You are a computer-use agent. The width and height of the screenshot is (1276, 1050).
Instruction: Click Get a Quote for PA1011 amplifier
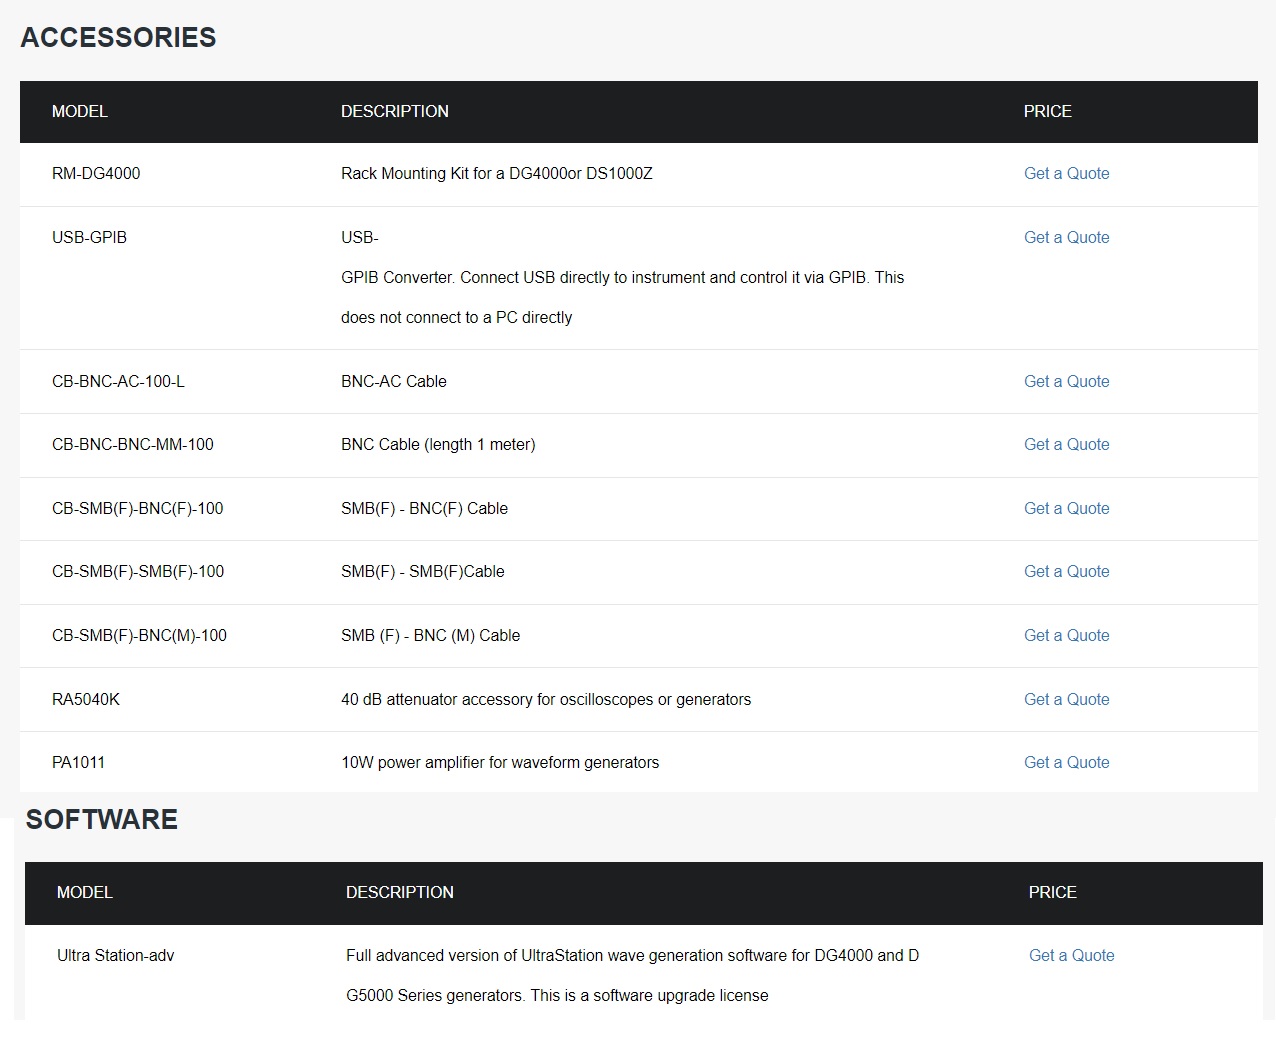[x=1066, y=762]
